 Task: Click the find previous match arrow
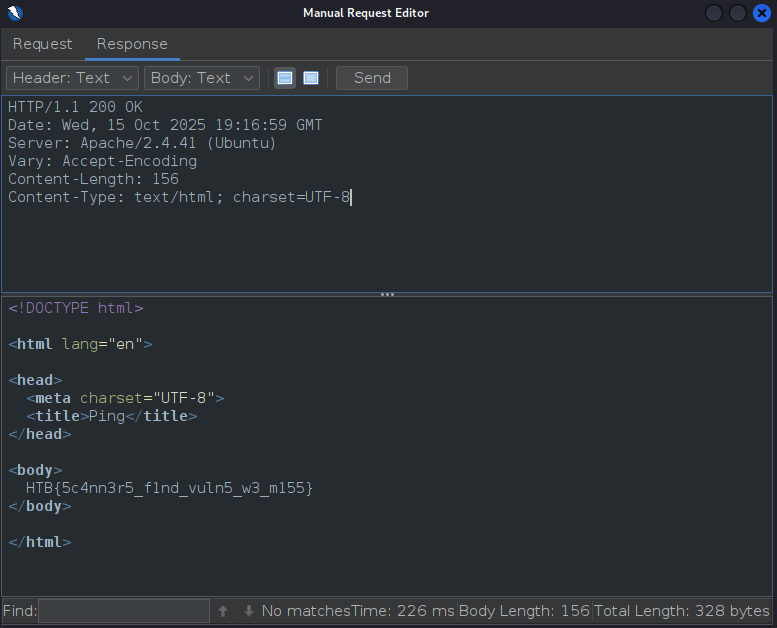click(x=223, y=611)
